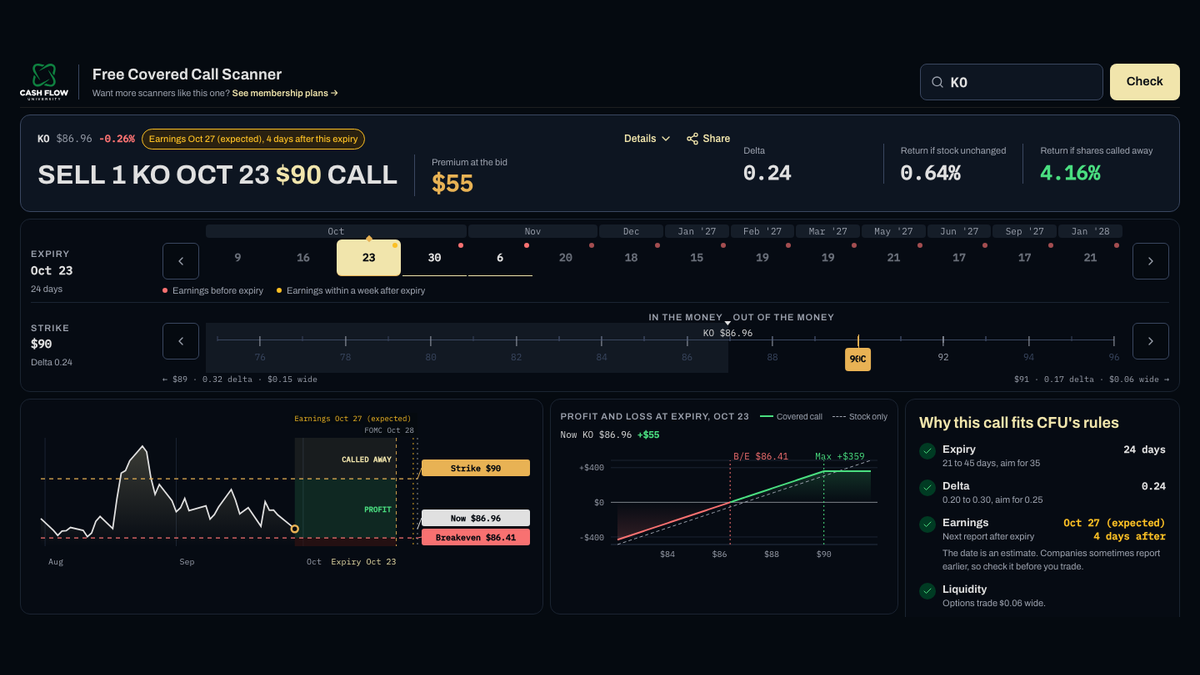Expand the Details dropdown

pyautogui.click(x=647, y=139)
